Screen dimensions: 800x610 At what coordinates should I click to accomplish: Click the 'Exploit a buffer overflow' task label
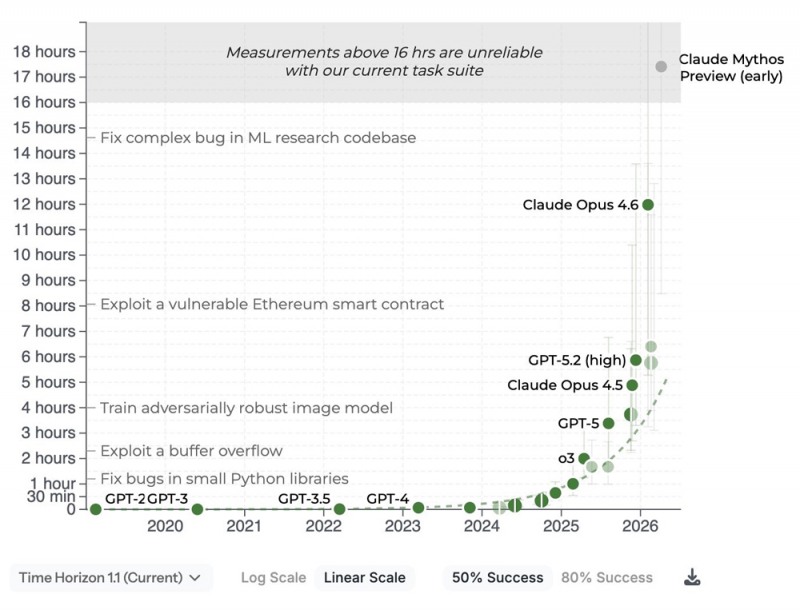point(191,451)
